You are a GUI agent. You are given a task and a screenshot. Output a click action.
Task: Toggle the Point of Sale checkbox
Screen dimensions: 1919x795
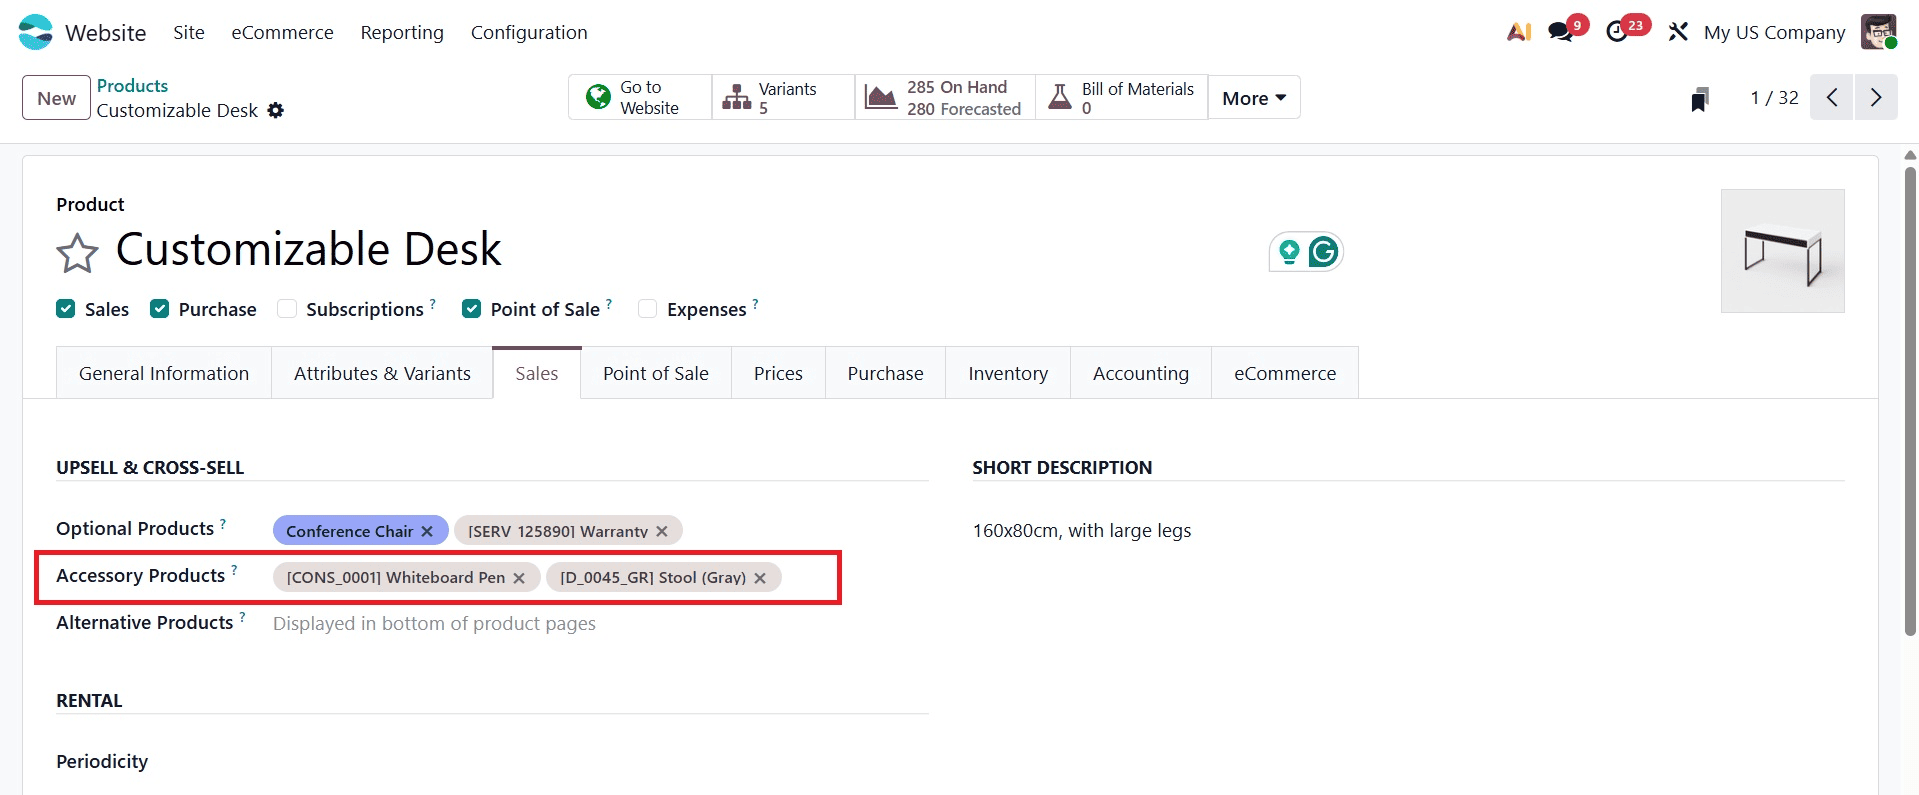point(471,309)
